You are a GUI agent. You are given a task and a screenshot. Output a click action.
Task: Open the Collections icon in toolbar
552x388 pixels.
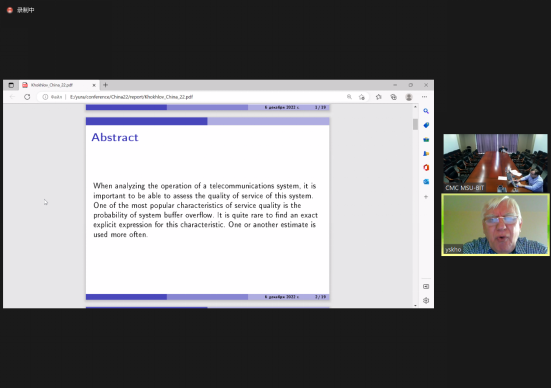point(394,97)
